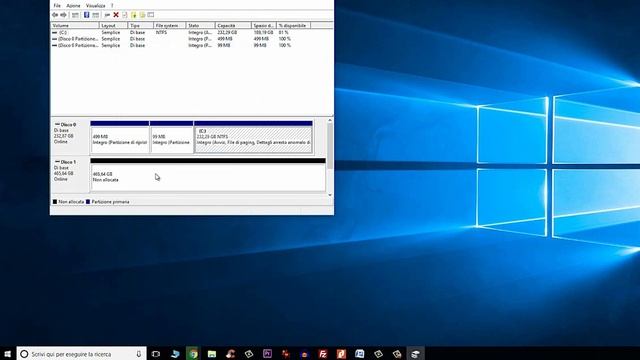The image size is (640, 360).
Task: Click the disk pane scrollbar up arrow
Action: 330,120
